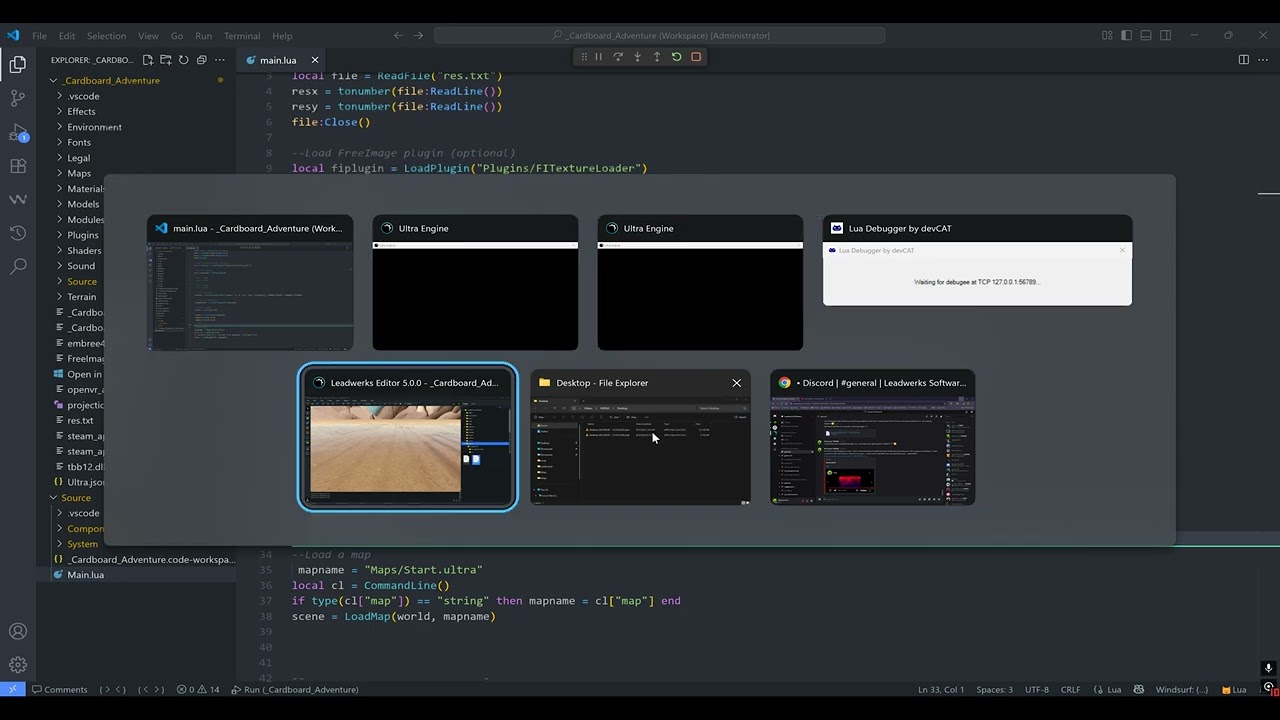This screenshot has width=1280, height=720.
Task: Open the Source Control view
Action: point(17,98)
